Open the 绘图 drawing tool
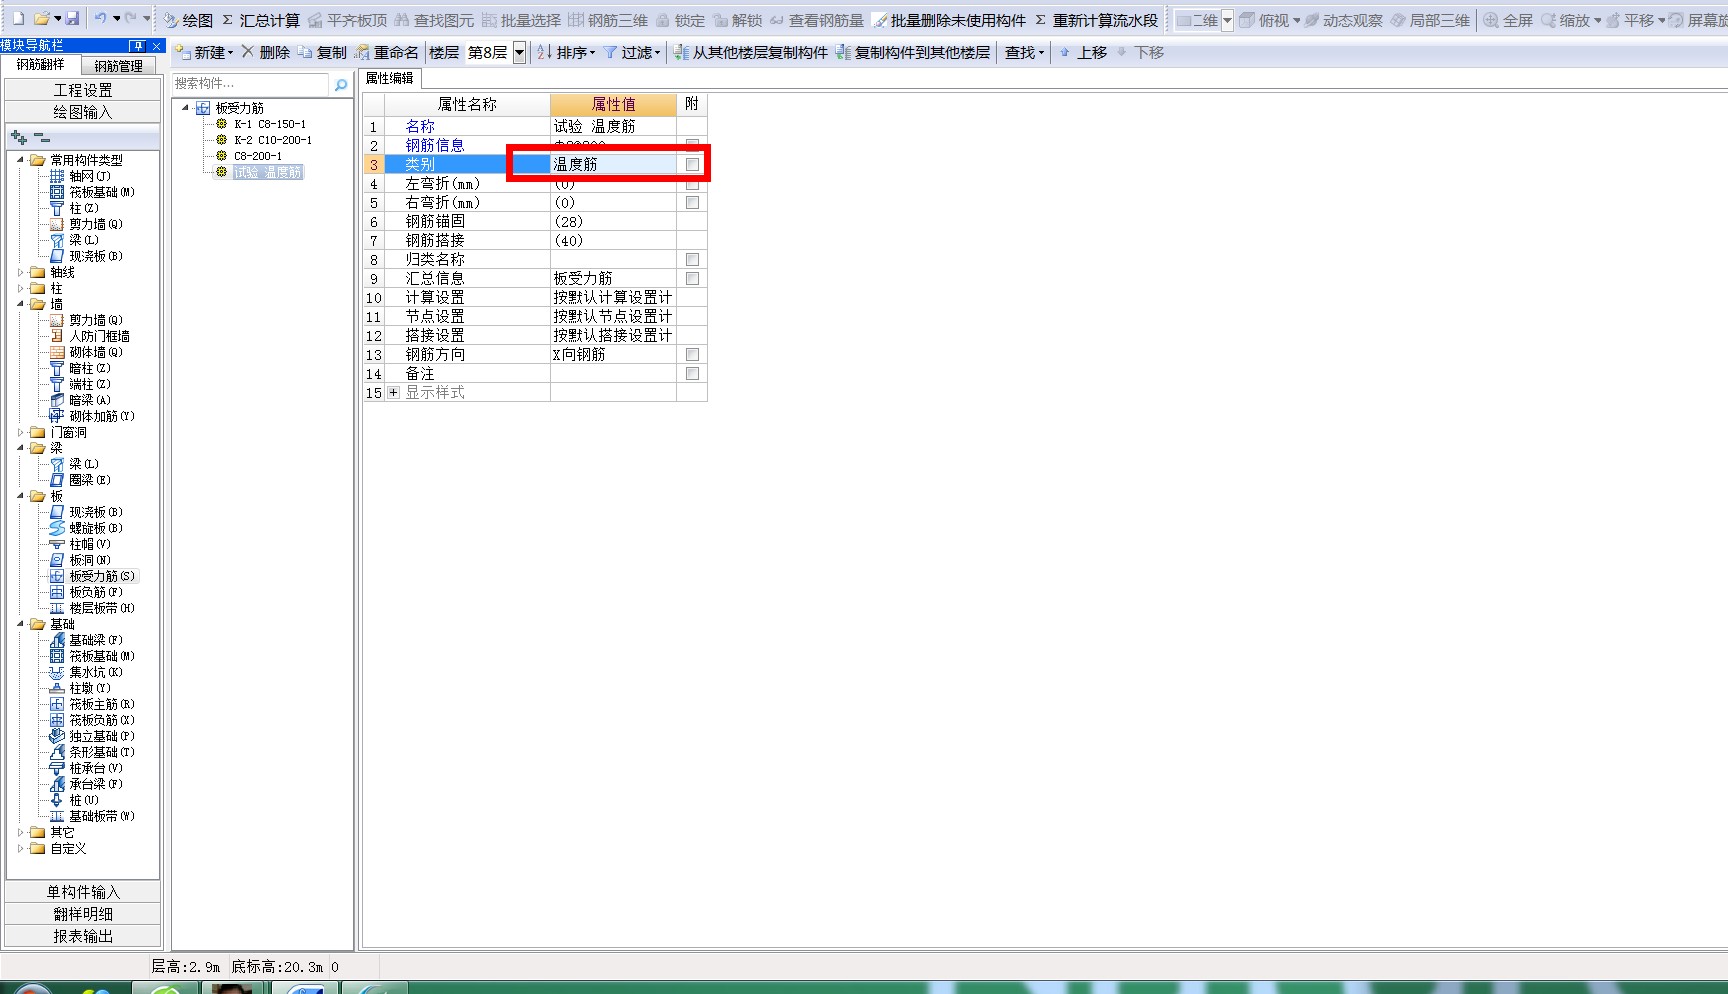This screenshot has height=994, width=1728. click(188, 20)
